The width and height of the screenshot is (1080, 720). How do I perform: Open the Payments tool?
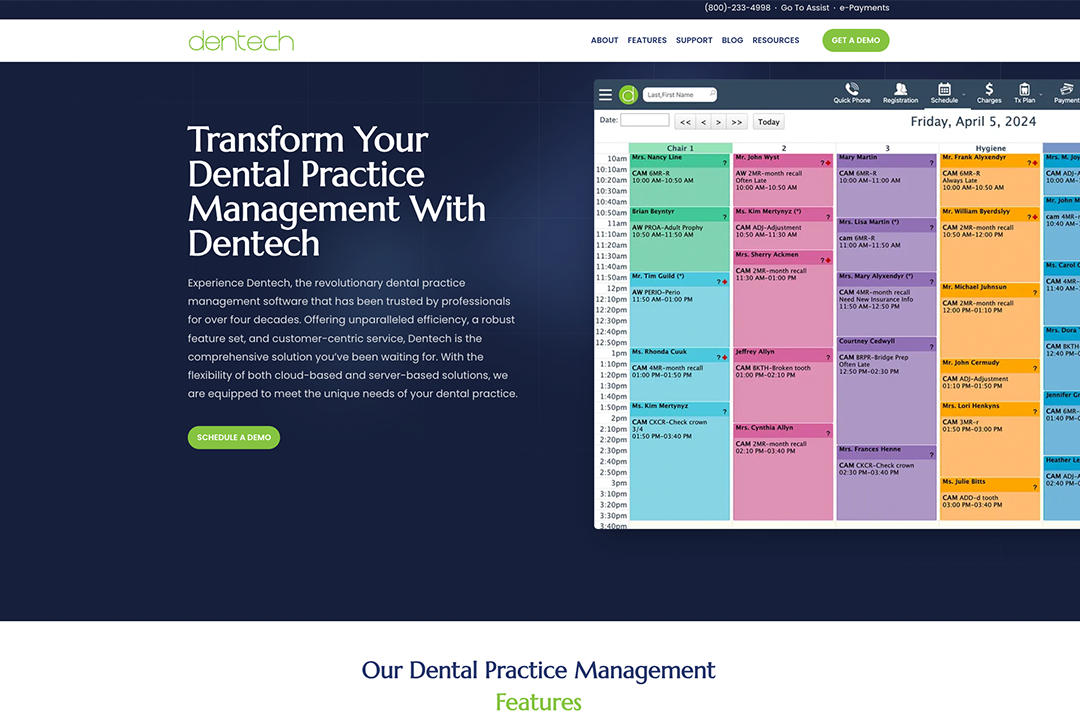point(1066,93)
